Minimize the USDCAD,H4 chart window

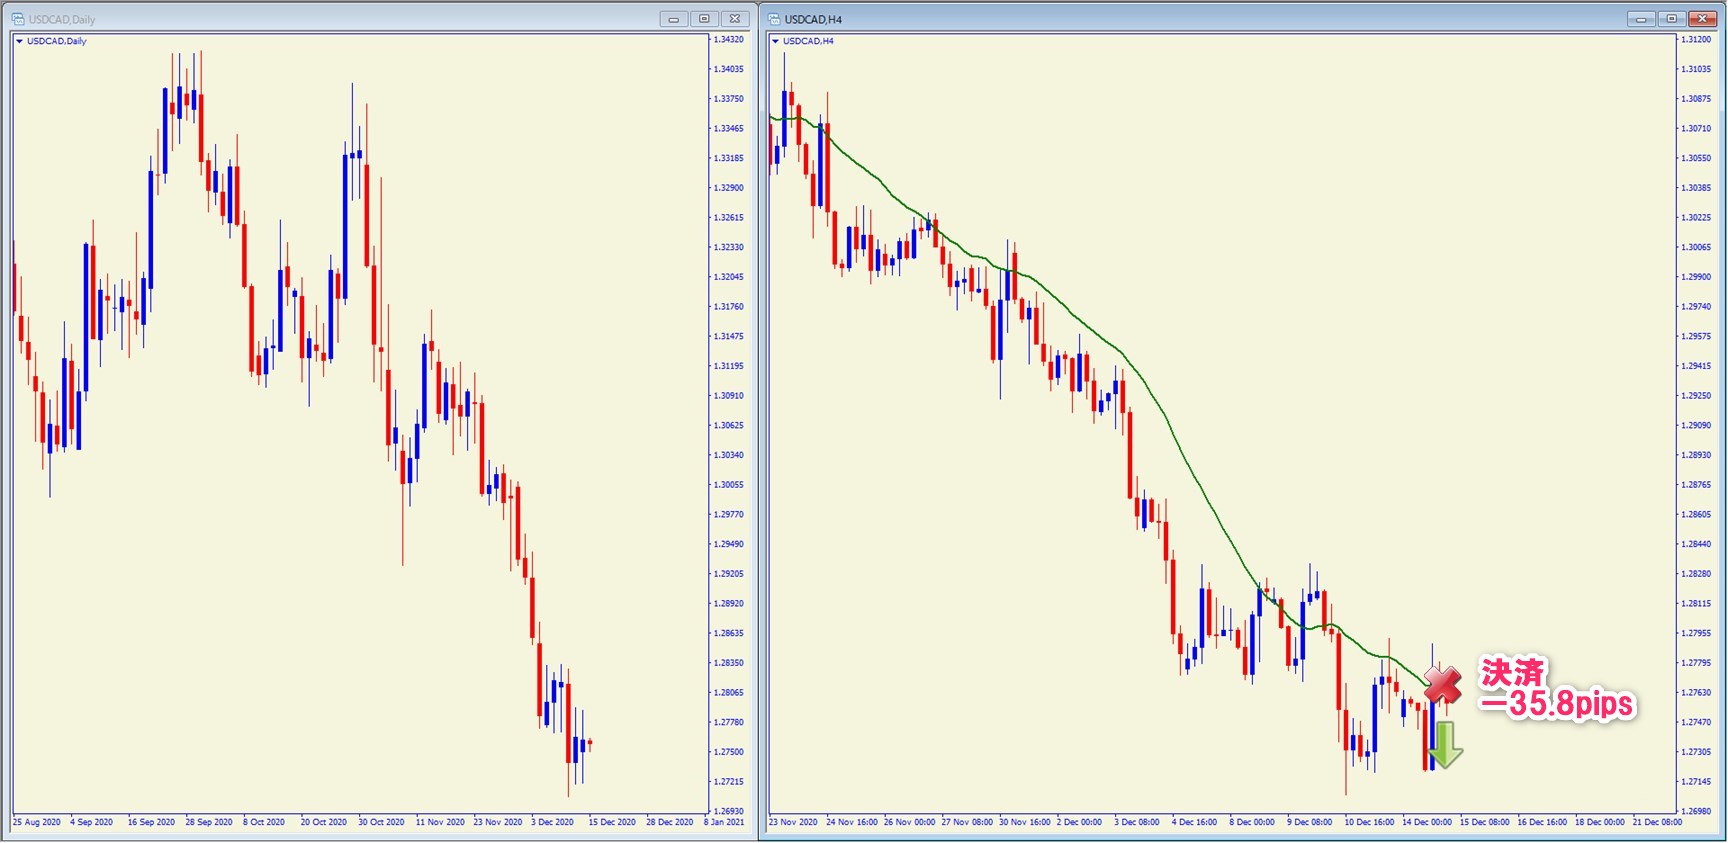1641,19
